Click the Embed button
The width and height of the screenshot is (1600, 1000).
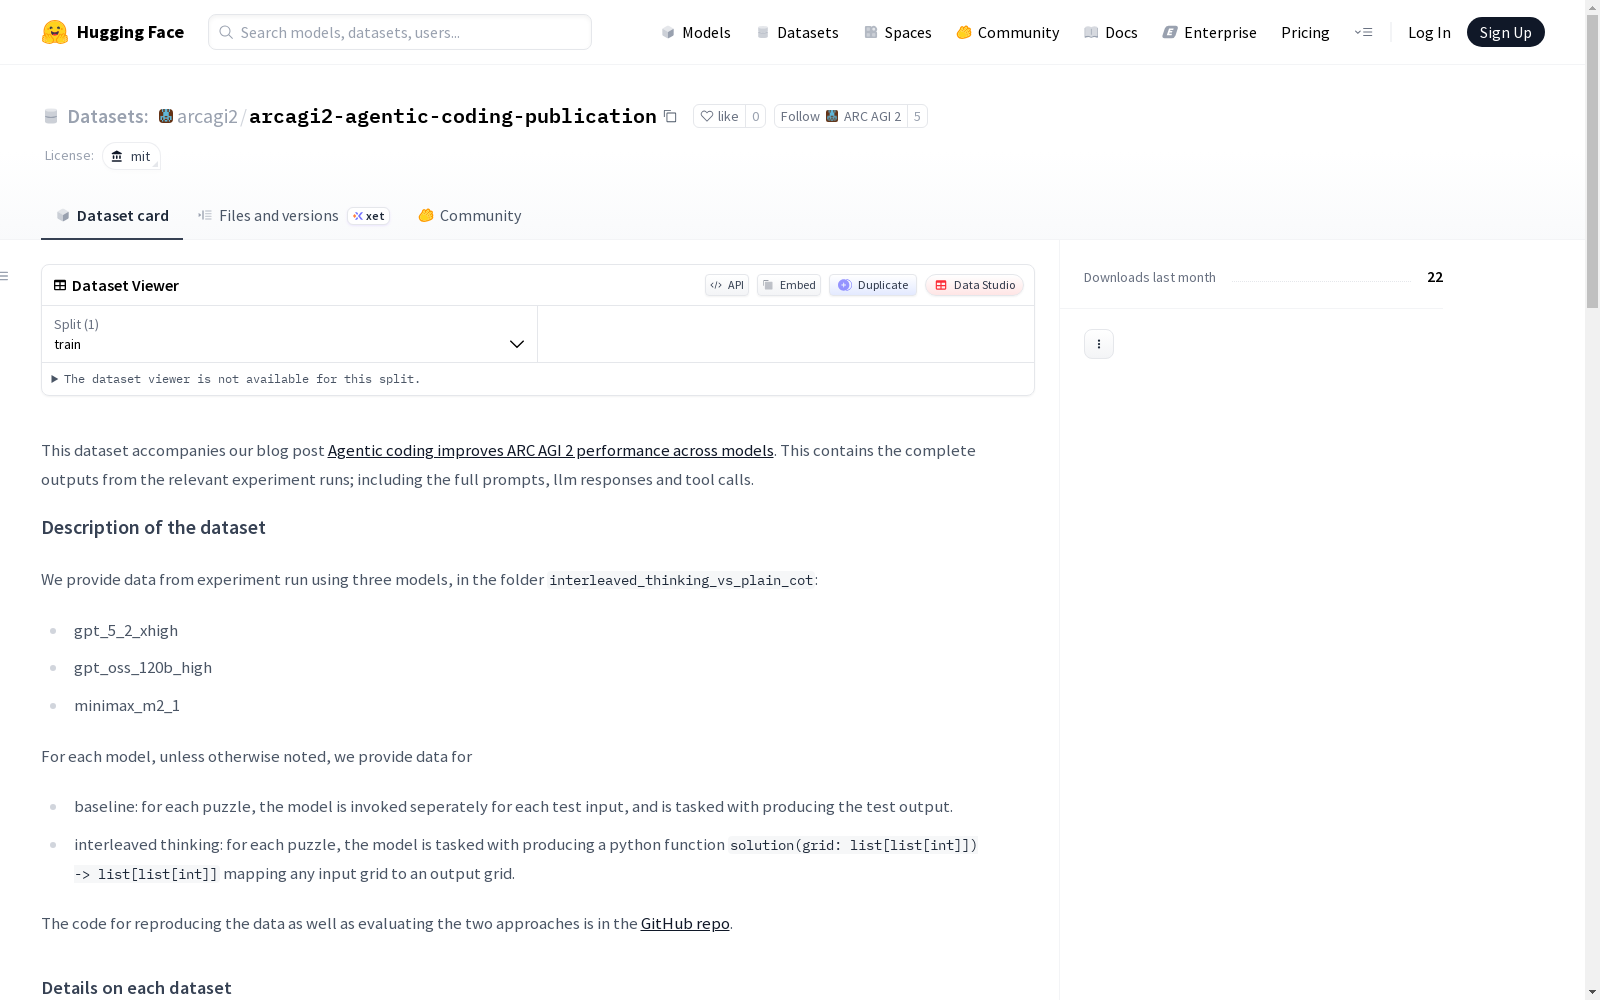click(789, 285)
